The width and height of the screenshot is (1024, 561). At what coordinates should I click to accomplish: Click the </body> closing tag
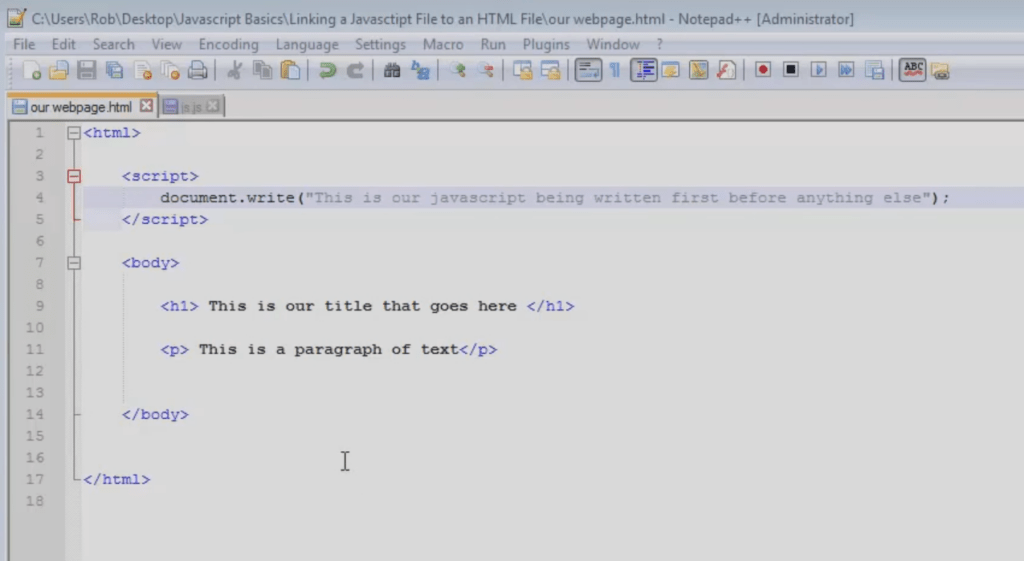[x=155, y=415]
